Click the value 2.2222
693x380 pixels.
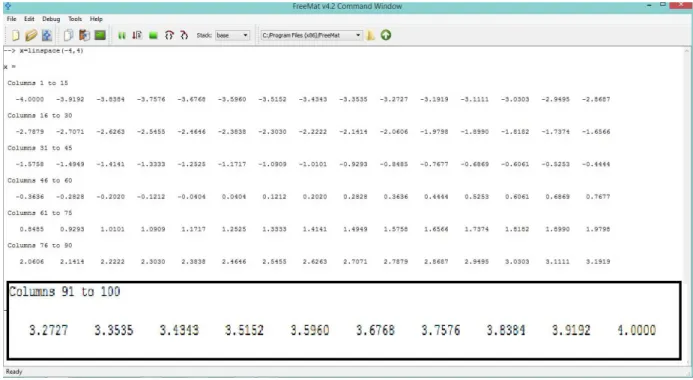[x=112, y=262]
